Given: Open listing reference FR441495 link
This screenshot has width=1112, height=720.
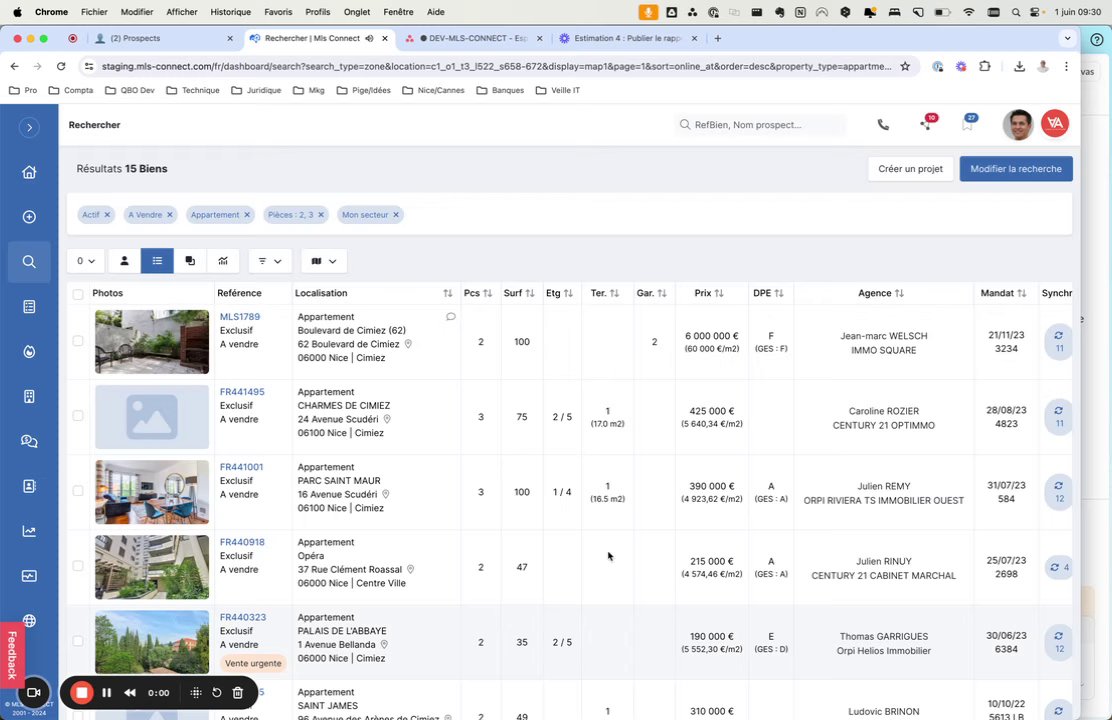Looking at the screenshot, I should 242,392.
